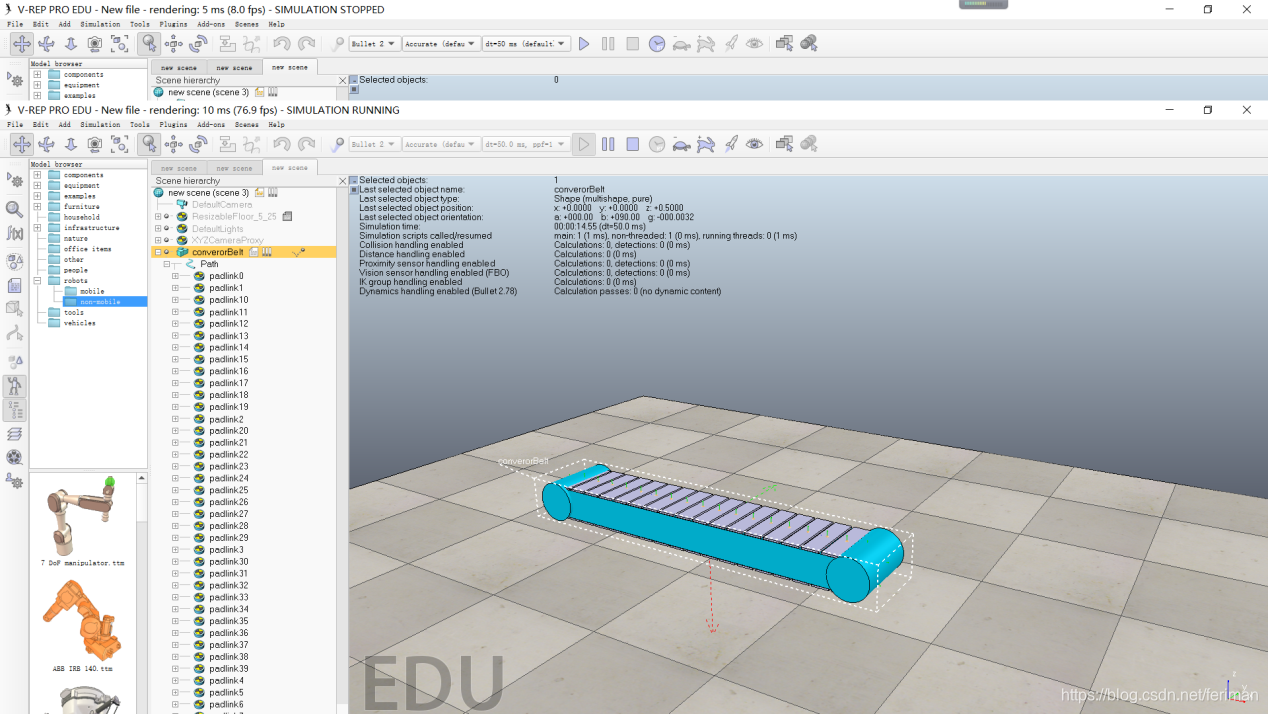1268x714 pixels.
Task: Select mobile robots folder
Action: pyautogui.click(x=91, y=291)
